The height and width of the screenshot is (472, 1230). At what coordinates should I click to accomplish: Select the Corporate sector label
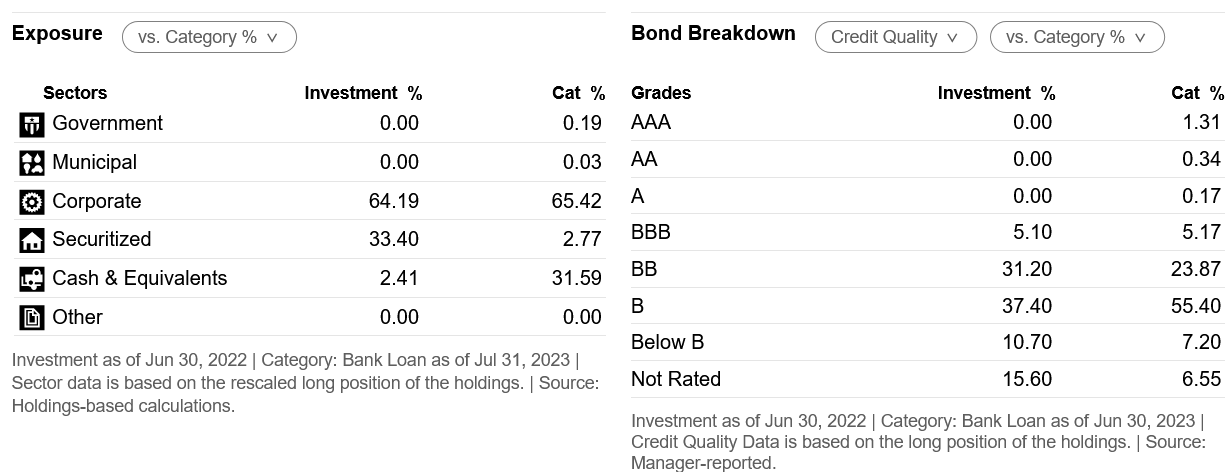(97, 202)
